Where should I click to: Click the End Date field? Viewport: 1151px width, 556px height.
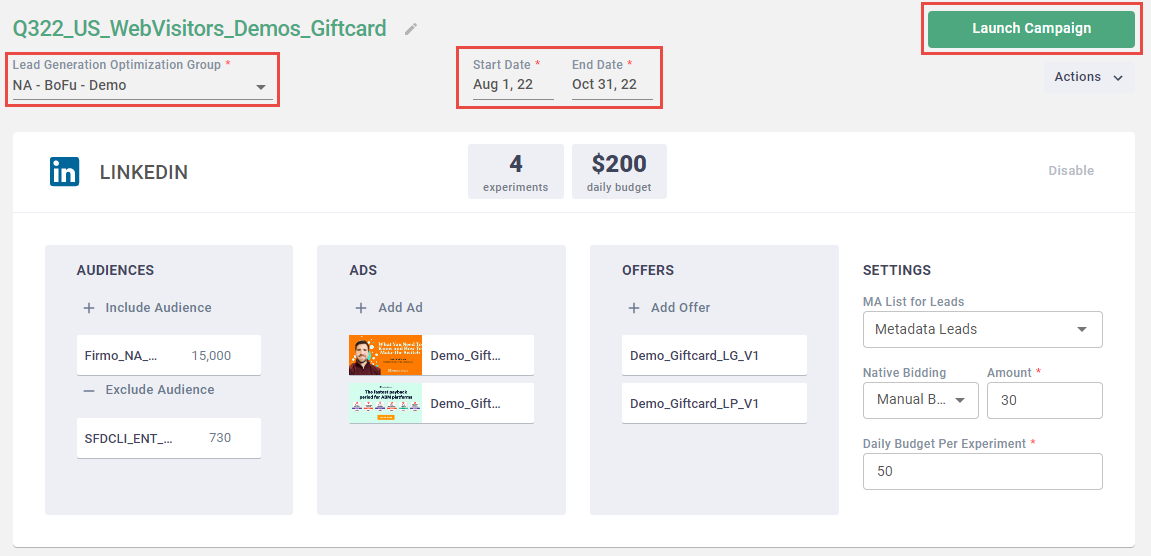click(611, 85)
